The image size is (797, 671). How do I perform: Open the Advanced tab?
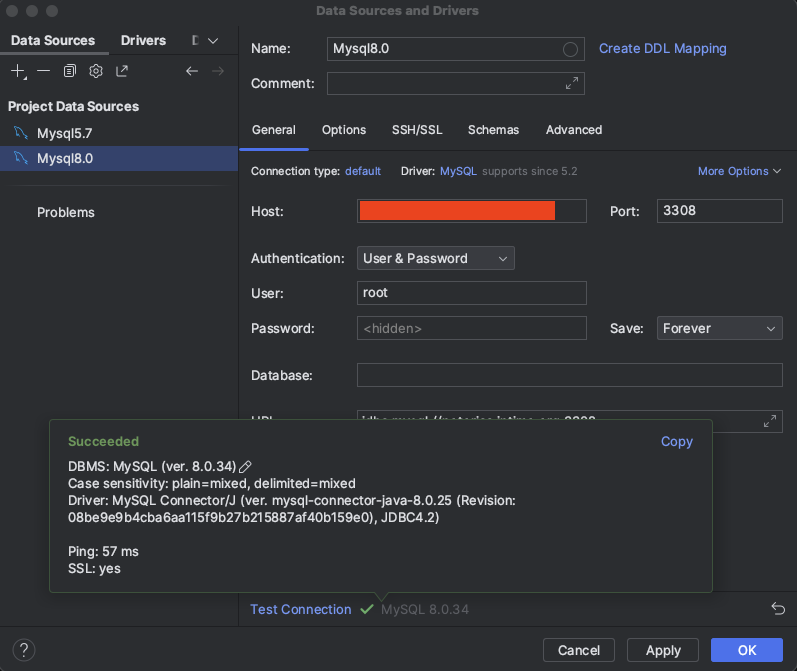[574, 130]
